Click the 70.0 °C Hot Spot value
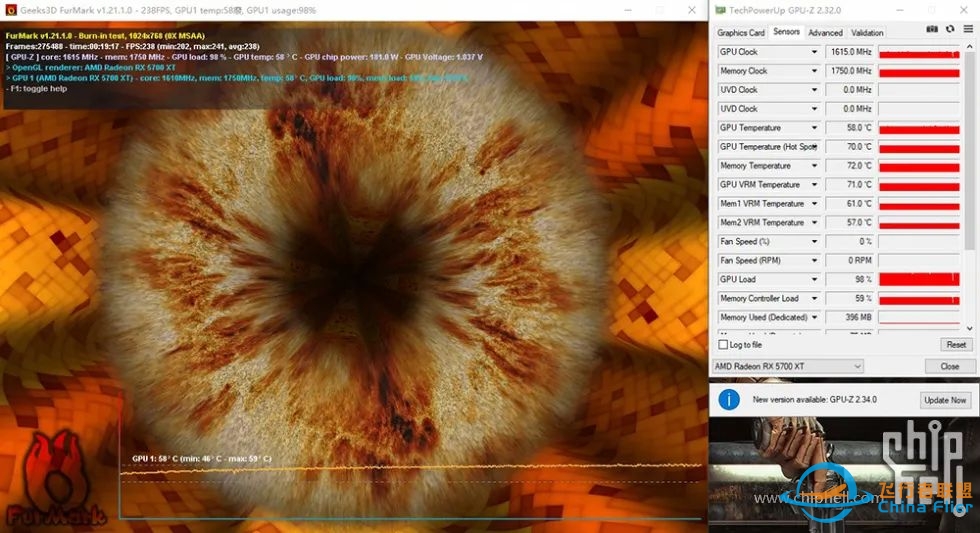This screenshot has height=533, width=980. point(850,146)
